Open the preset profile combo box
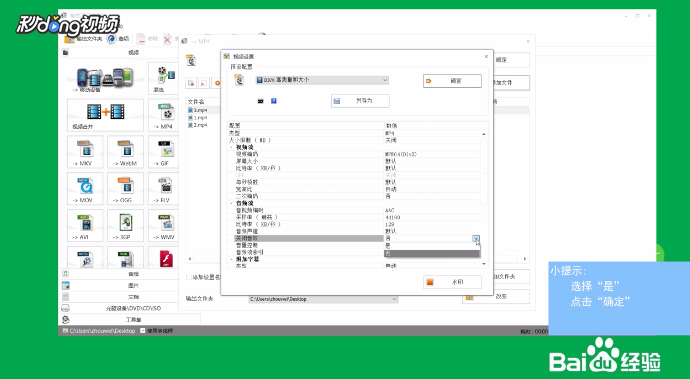Viewport: 690px width, 379px height. click(322, 80)
